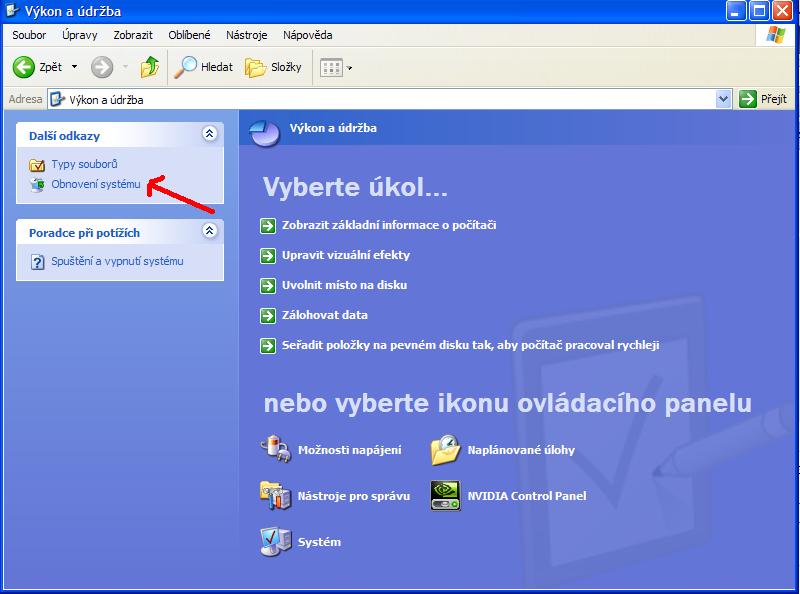Open Systém text link
The image size is (800, 594).
(319, 542)
